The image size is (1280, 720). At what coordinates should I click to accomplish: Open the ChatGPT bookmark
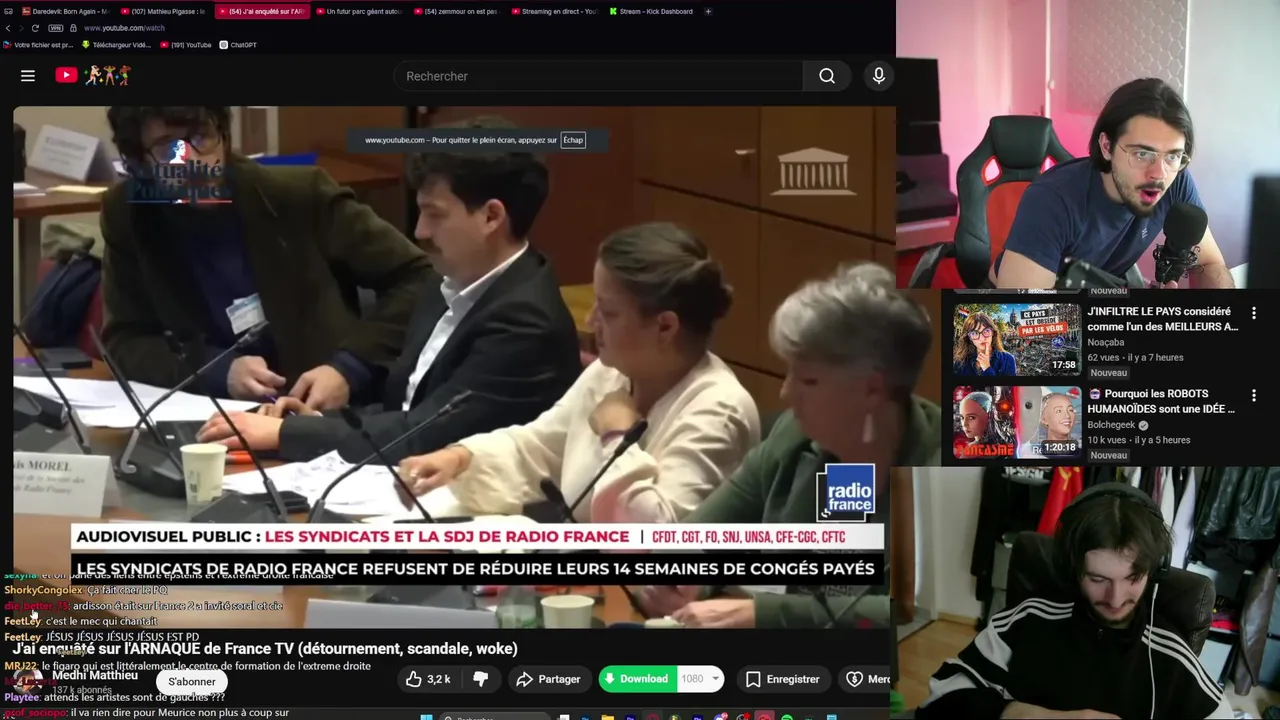[238, 45]
